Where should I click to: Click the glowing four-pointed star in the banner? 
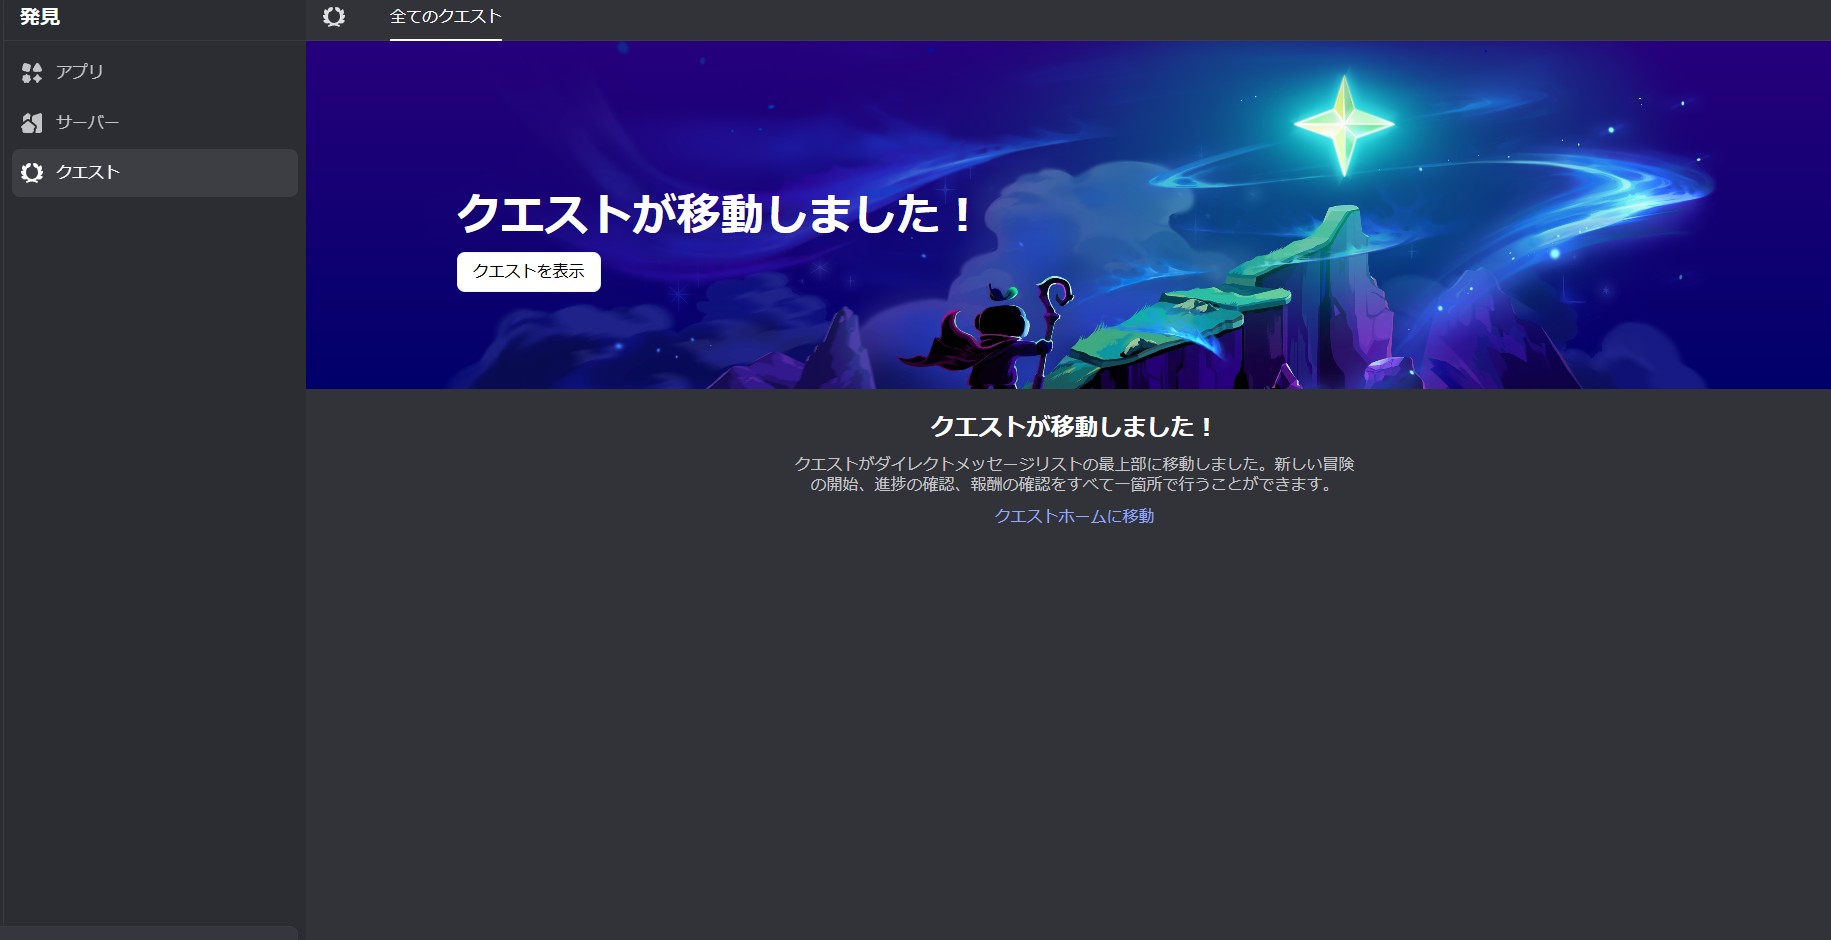tap(1344, 125)
